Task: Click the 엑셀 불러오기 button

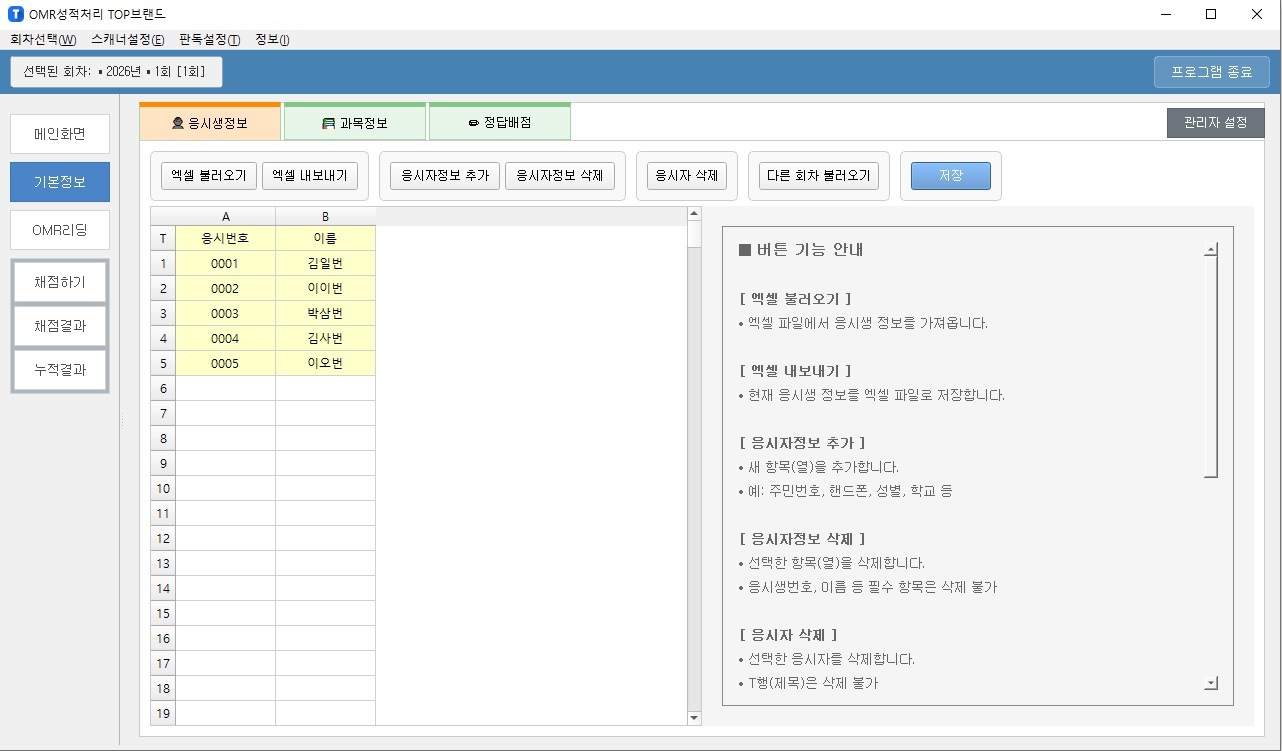Action: point(209,176)
